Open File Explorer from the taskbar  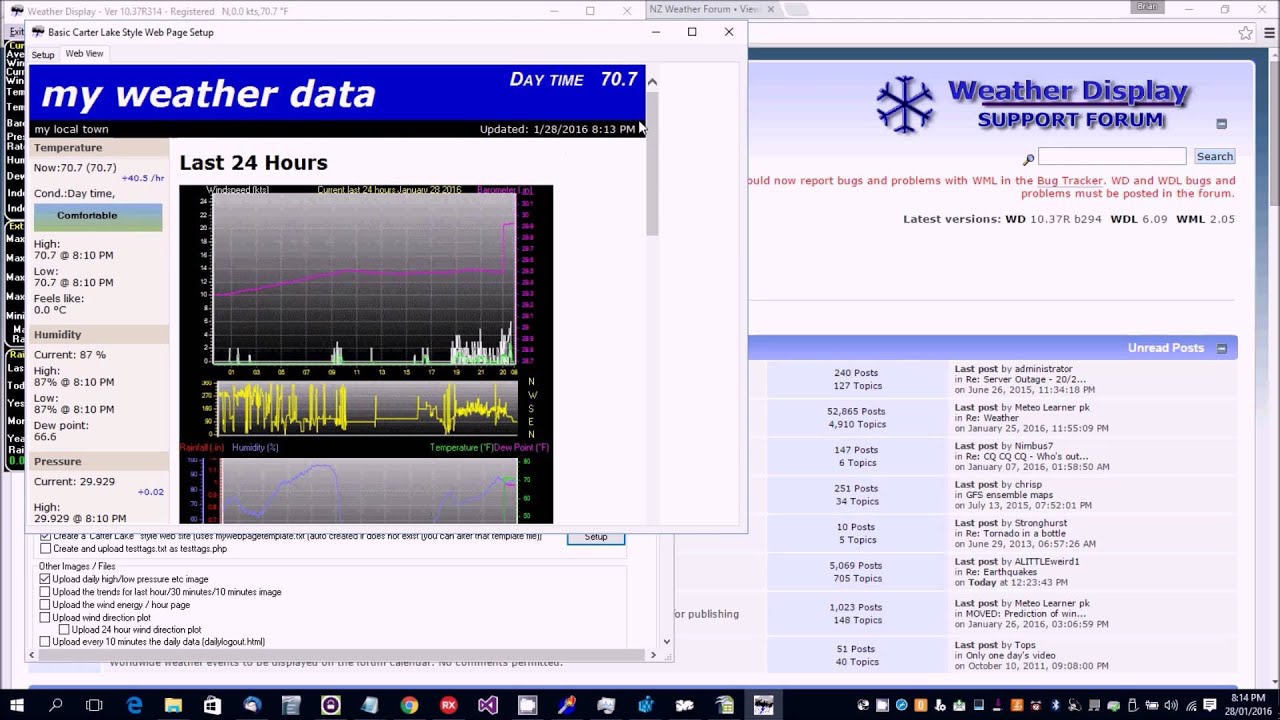[173, 705]
